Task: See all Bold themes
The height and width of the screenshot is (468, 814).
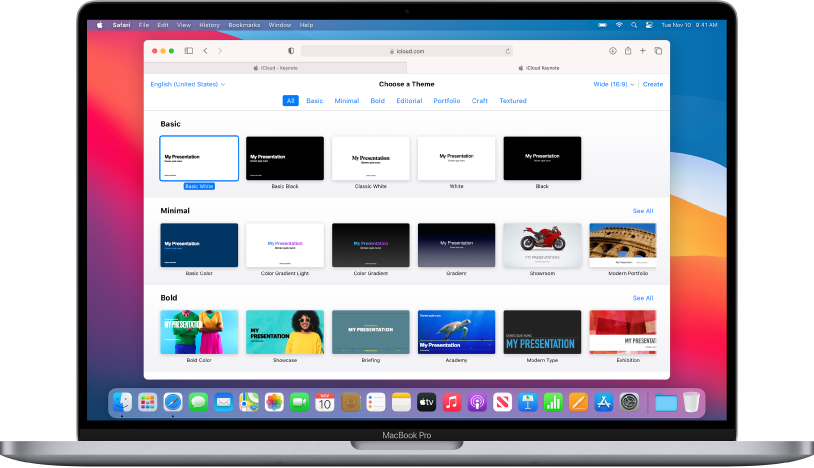Action: point(643,298)
